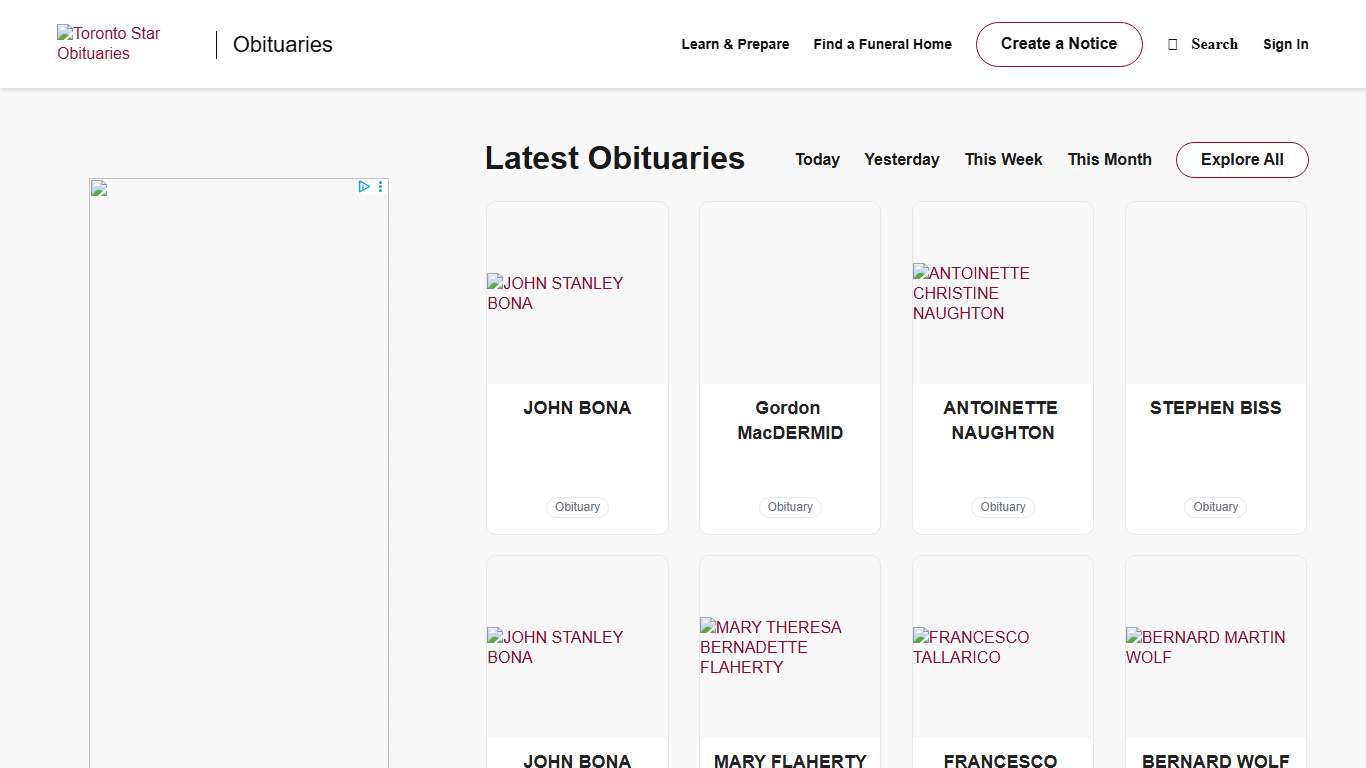Open Bernard Martin Wolf photo thumbnail

[1215, 647]
